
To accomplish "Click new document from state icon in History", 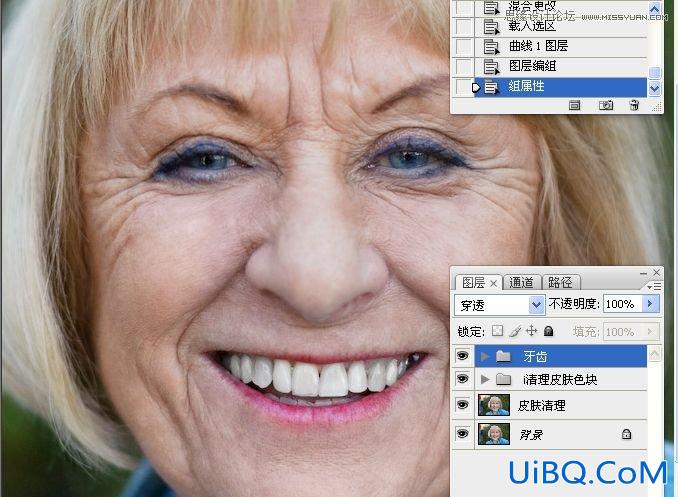I will [x=574, y=105].
